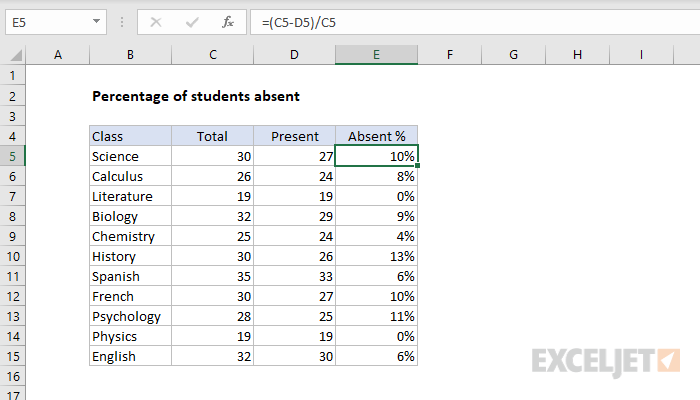Click the Name Box showing E5
The height and width of the screenshot is (400, 700).
pyautogui.click(x=56, y=22)
